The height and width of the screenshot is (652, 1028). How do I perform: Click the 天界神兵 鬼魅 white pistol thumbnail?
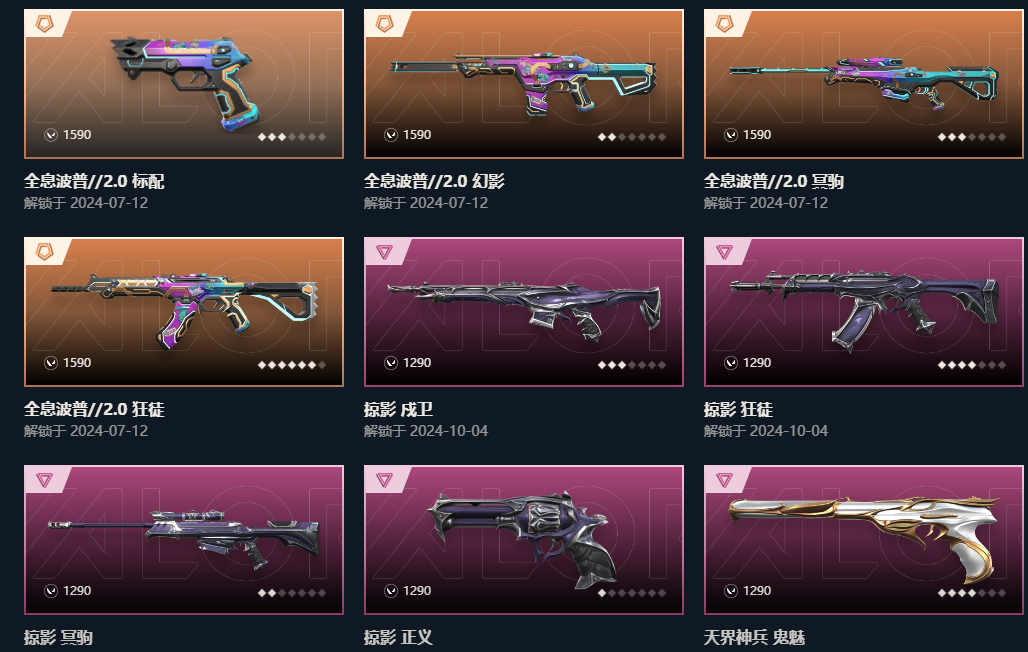point(863,539)
